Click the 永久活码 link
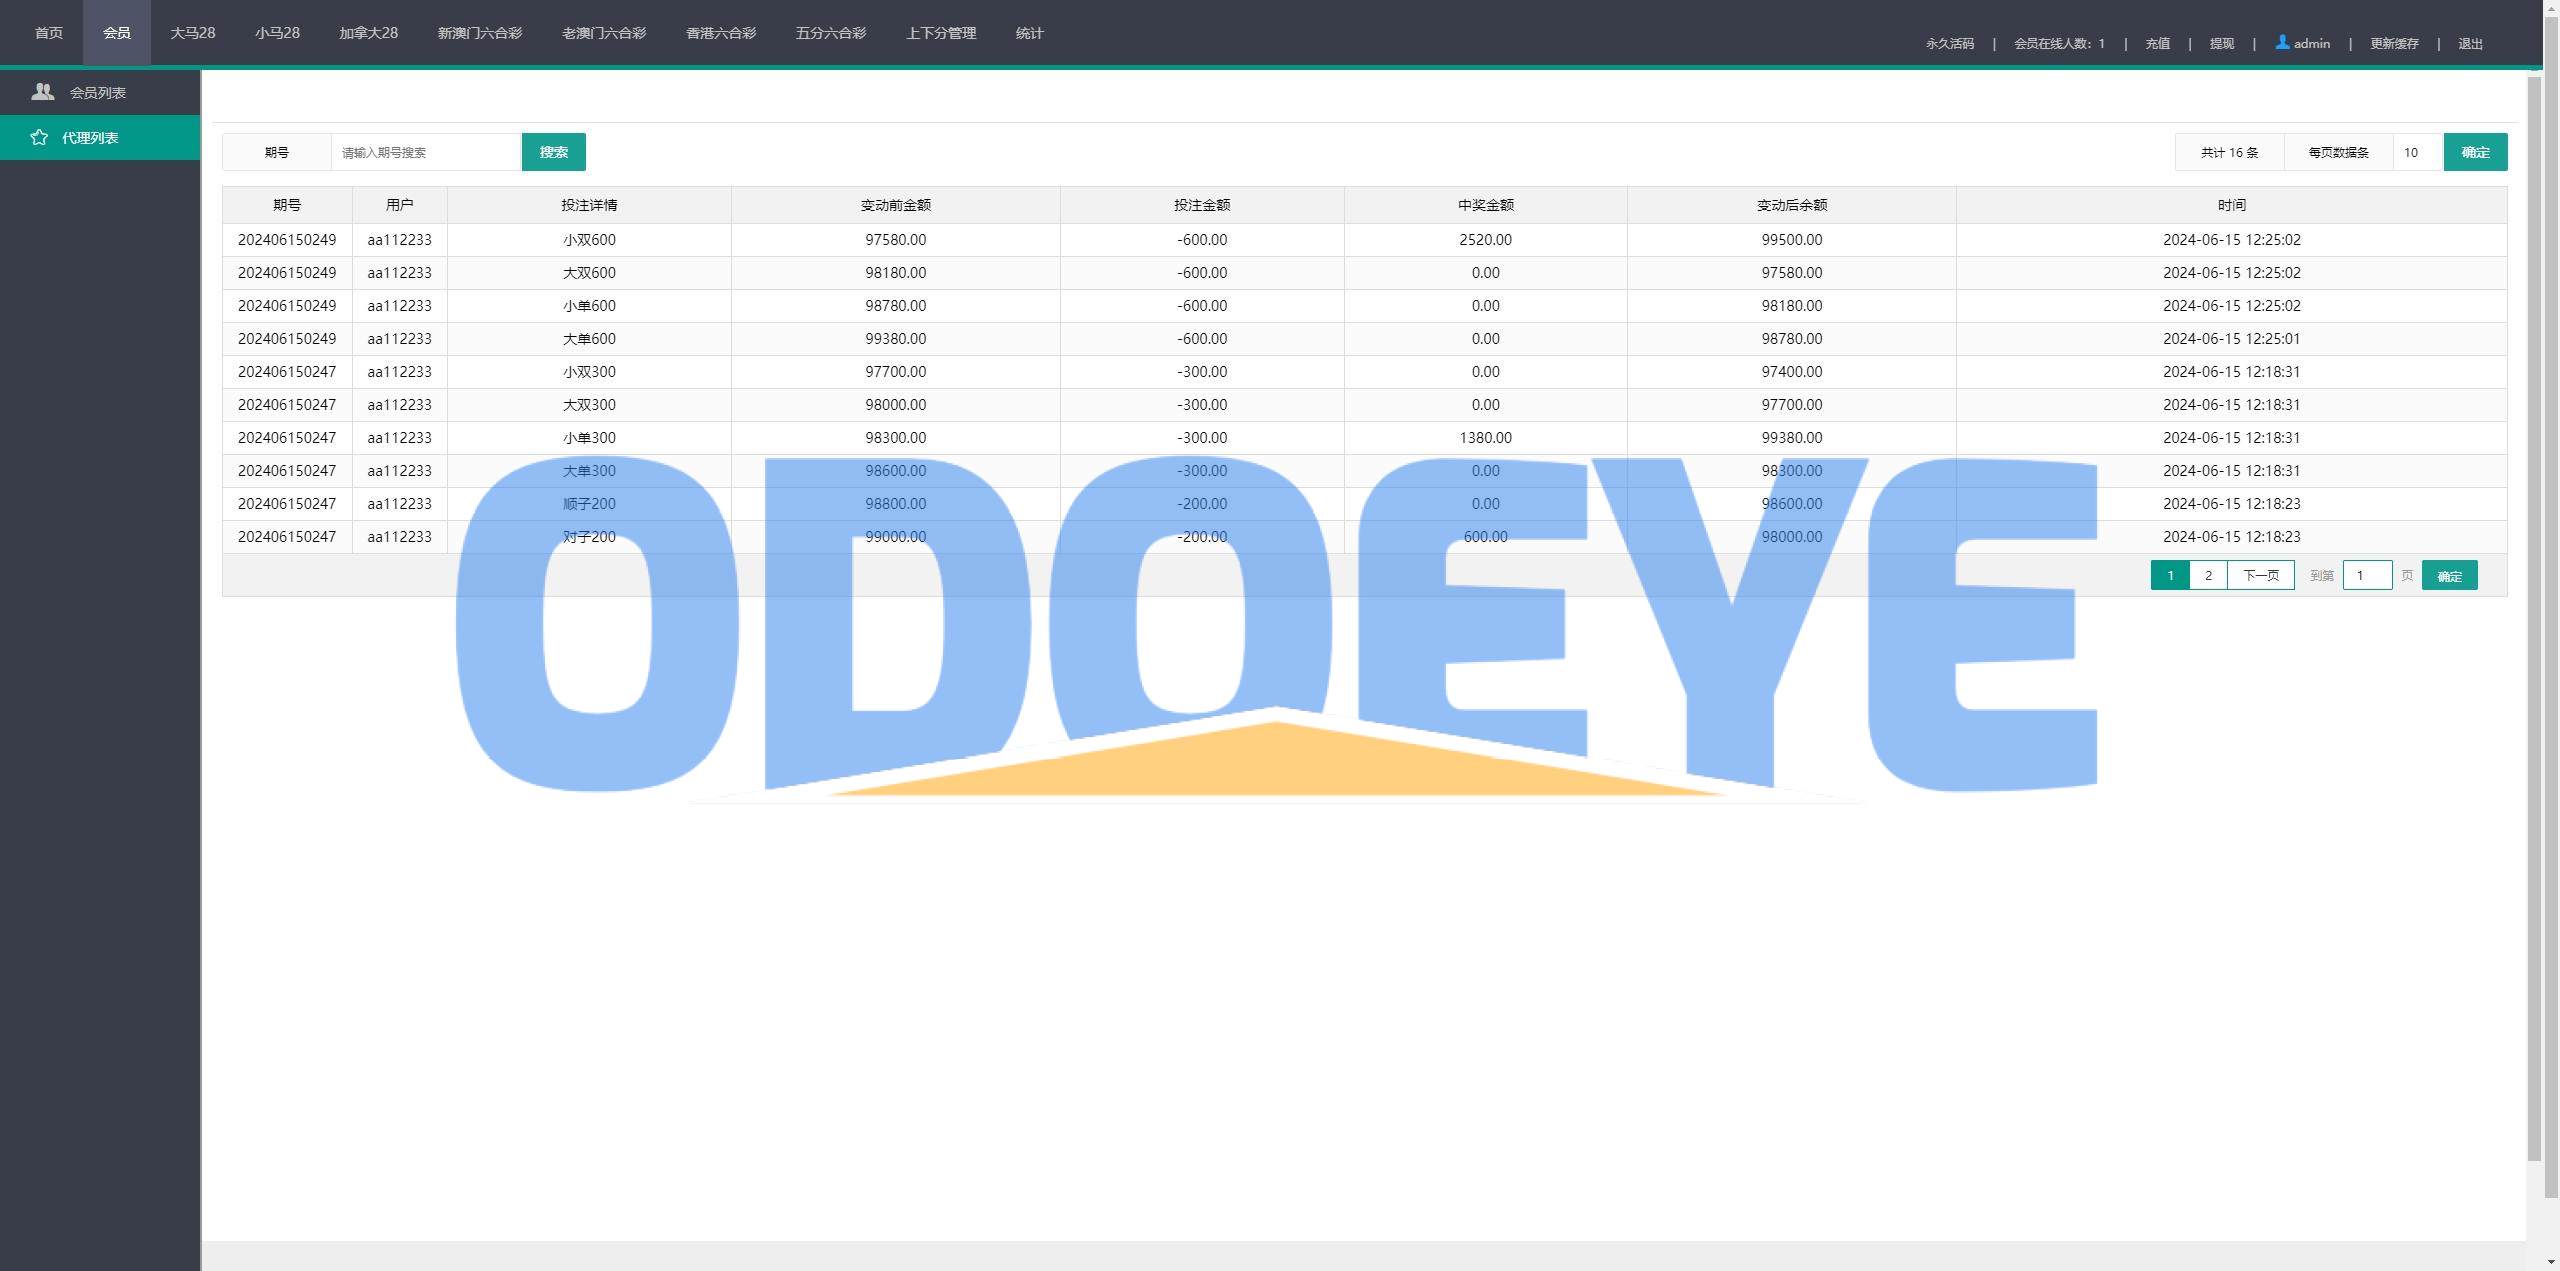 click(1950, 43)
